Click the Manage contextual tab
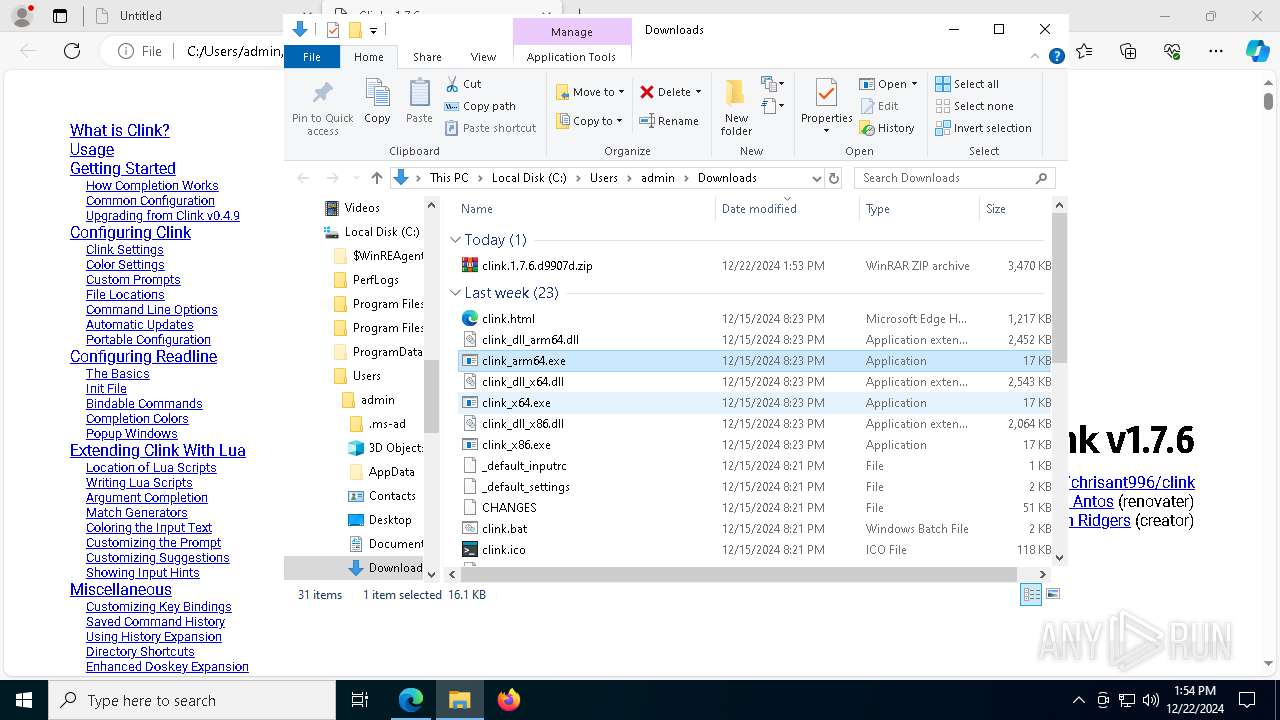This screenshot has width=1280, height=720. point(571,32)
